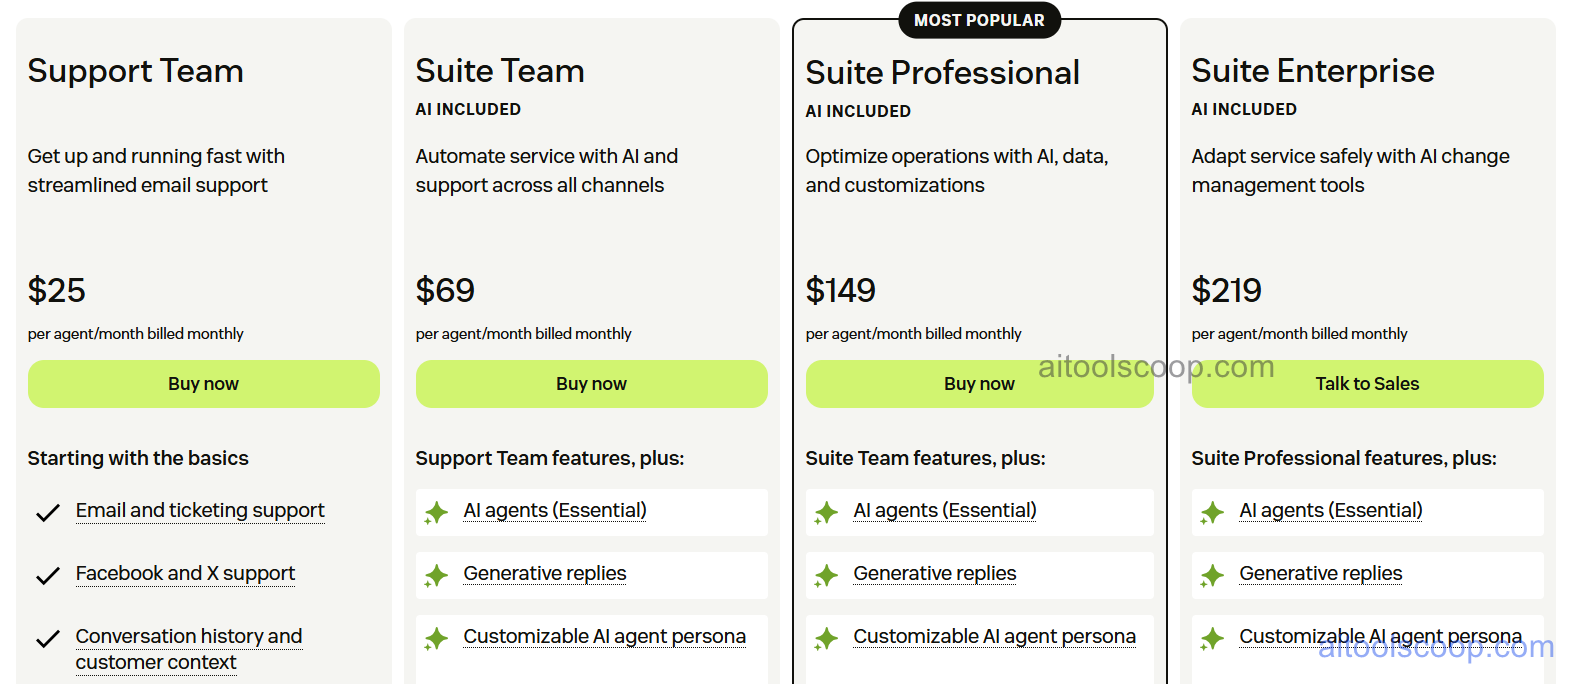Click Buy now for Suite Professional plan
Image resolution: width=1574 pixels, height=684 pixels.
click(979, 383)
